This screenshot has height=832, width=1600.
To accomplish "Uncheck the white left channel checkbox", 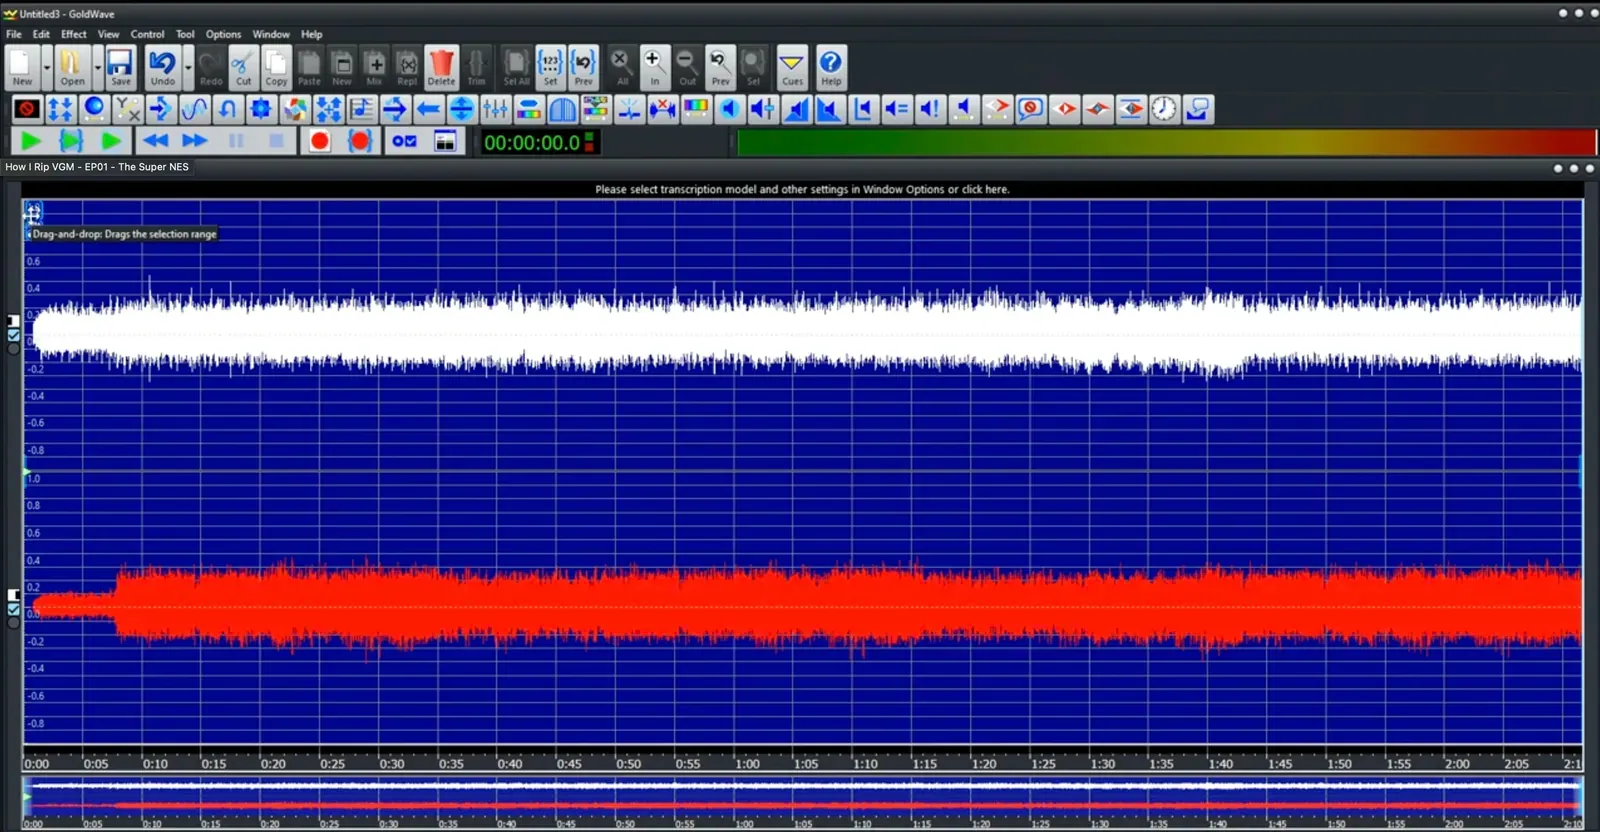I will [x=14, y=335].
